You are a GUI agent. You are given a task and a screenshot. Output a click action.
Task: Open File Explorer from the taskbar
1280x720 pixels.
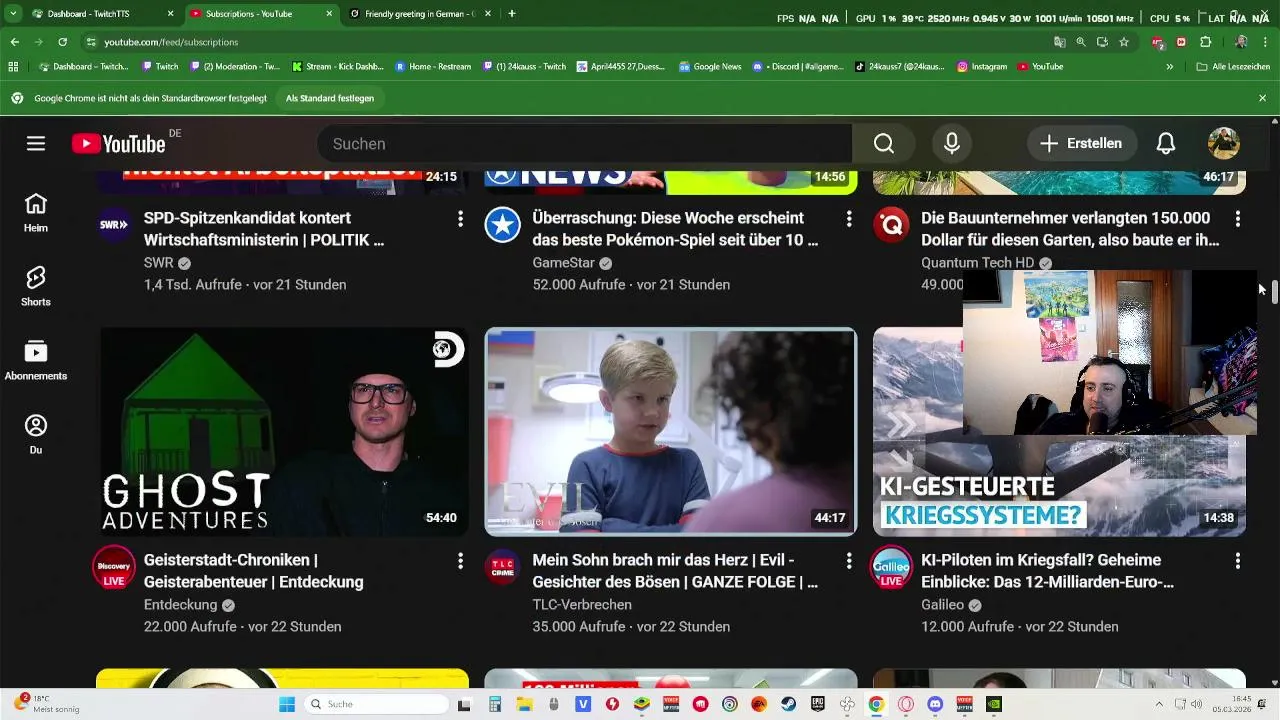(x=525, y=704)
